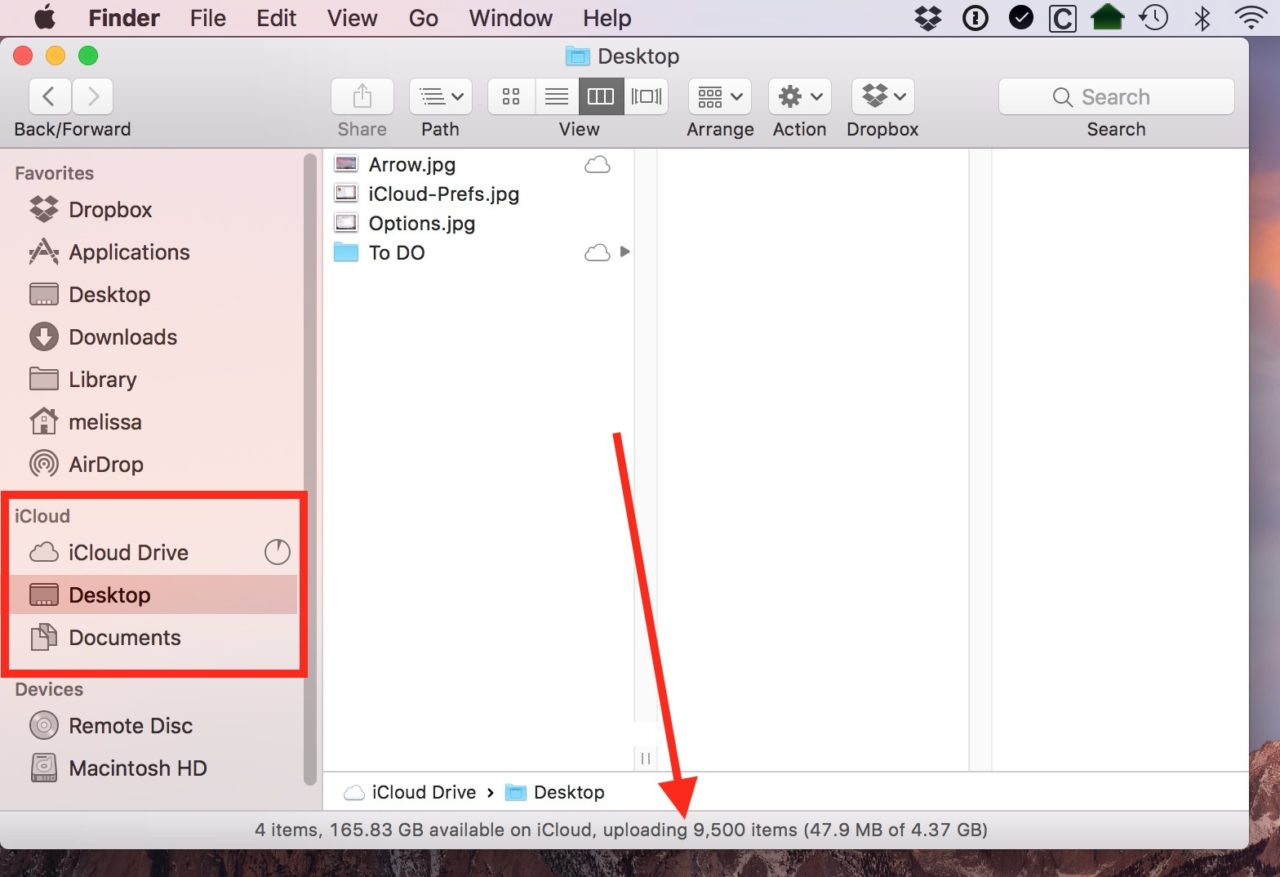Open the Bluetooth status menu

click(1203, 18)
